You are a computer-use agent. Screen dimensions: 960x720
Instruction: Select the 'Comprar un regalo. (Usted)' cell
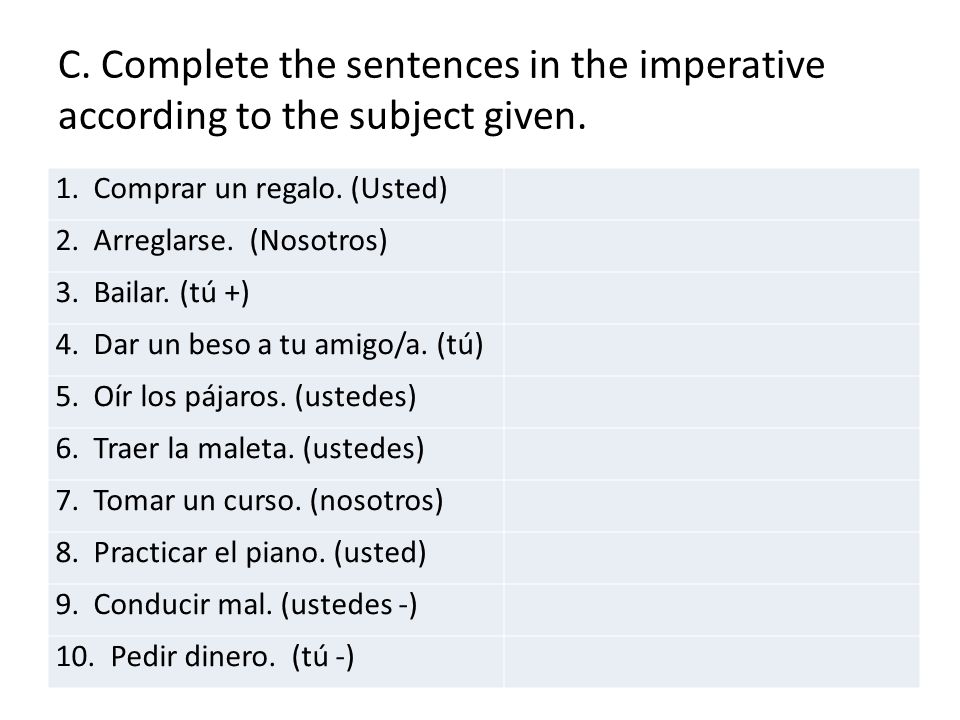pos(276,194)
